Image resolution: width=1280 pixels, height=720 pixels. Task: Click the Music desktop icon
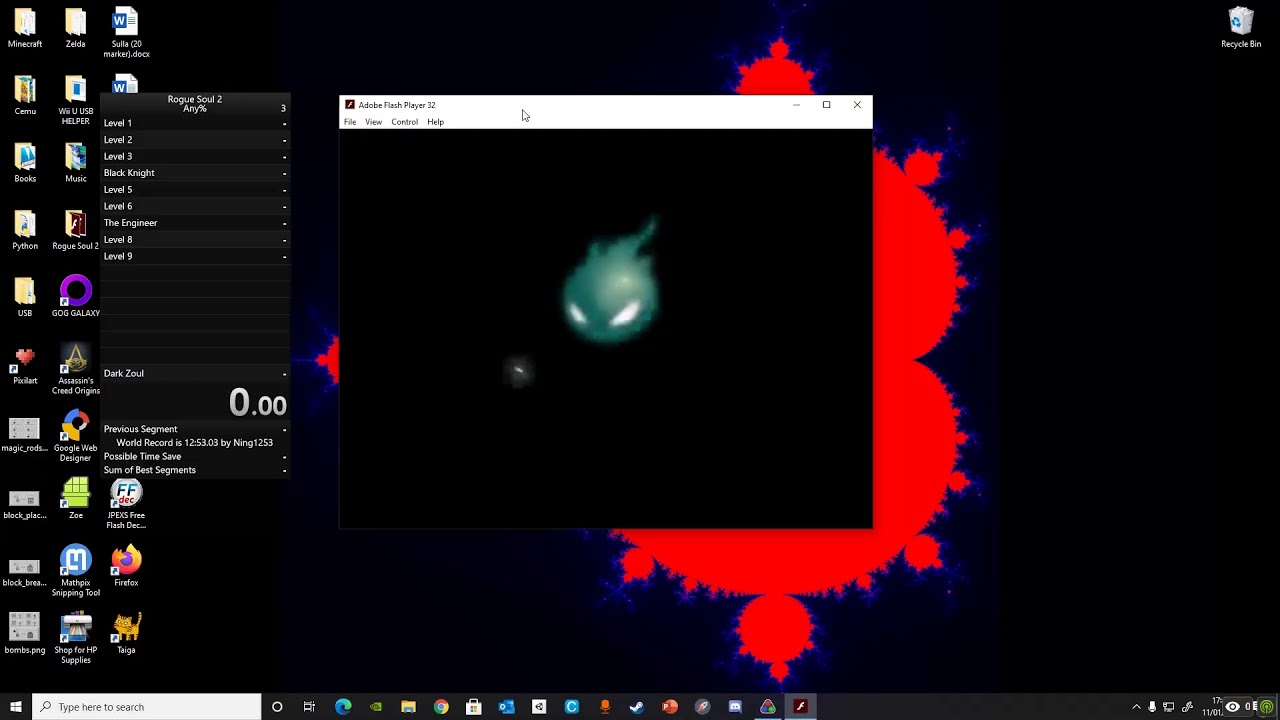coord(75,163)
